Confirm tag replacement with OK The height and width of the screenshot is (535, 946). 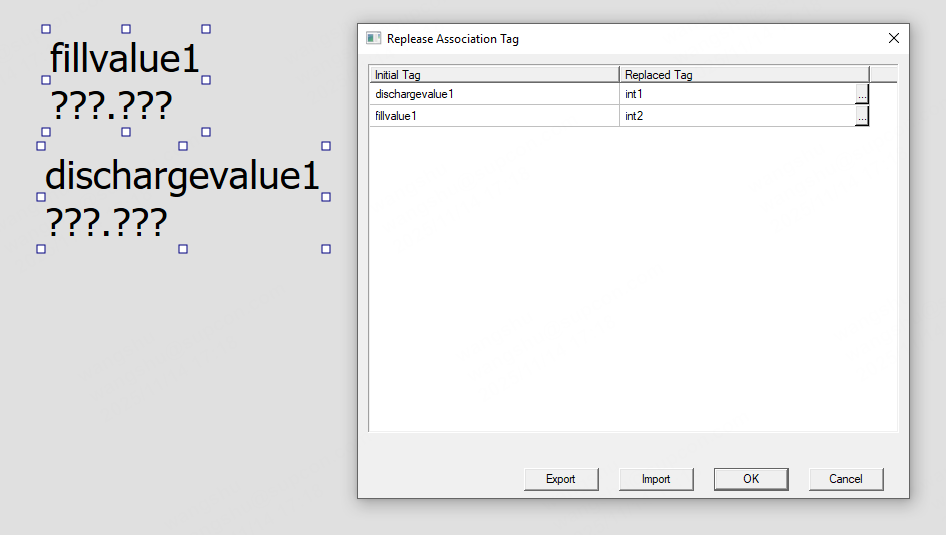click(751, 479)
